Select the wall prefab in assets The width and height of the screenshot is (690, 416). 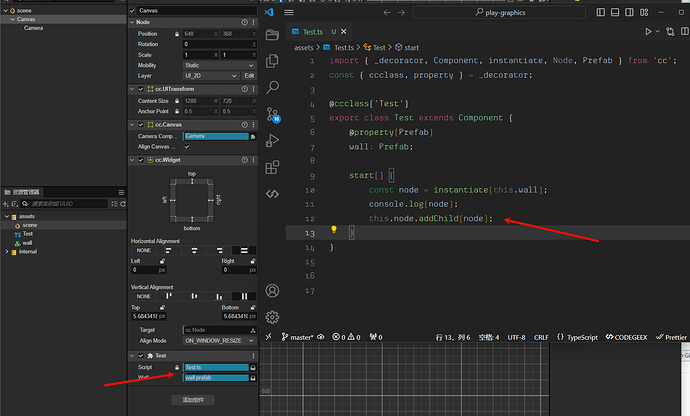(28, 242)
